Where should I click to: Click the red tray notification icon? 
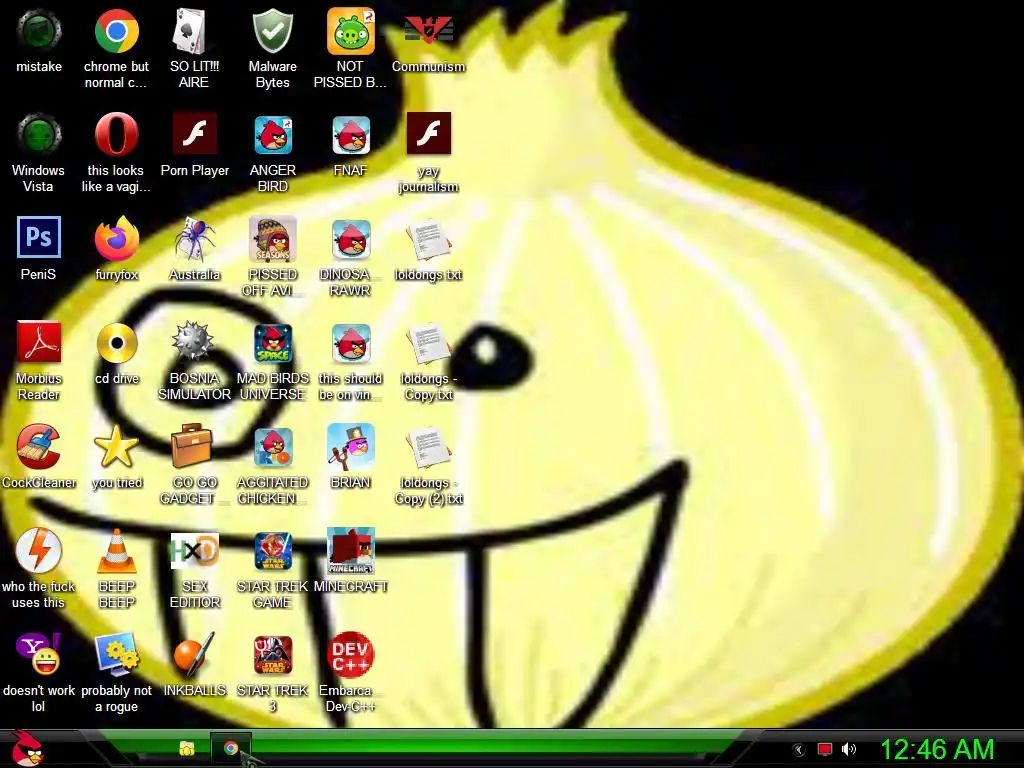coord(824,749)
